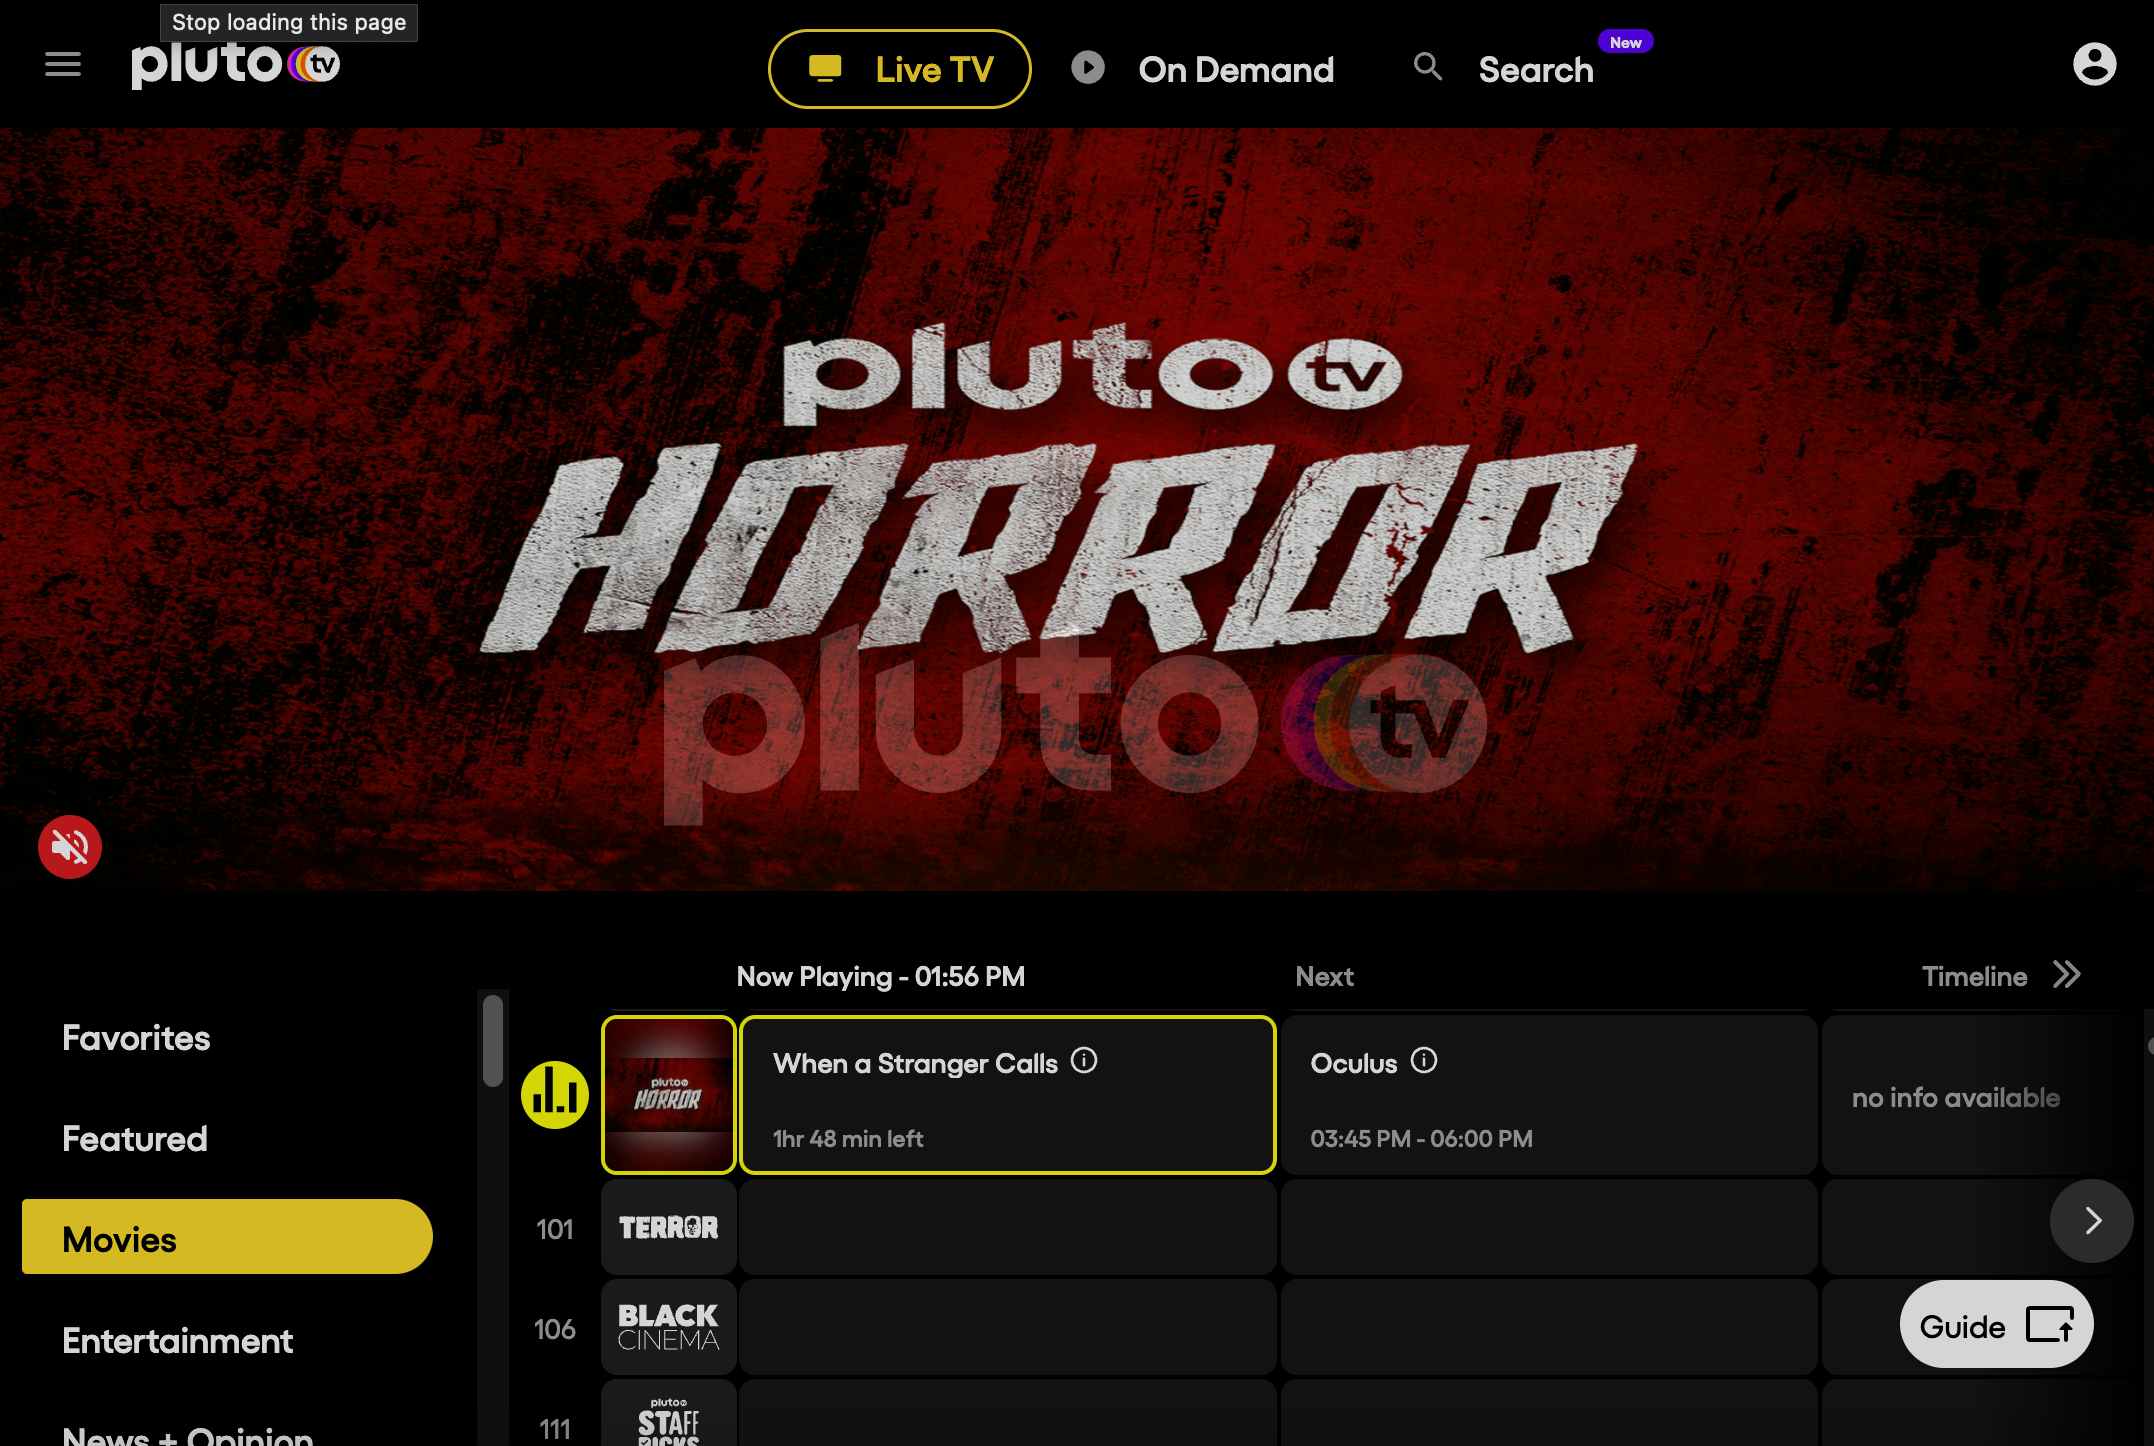This screenshot has height=1446, width=2154.
Task: Click info icon next to Oculus
Action: pos(1424,1060)
